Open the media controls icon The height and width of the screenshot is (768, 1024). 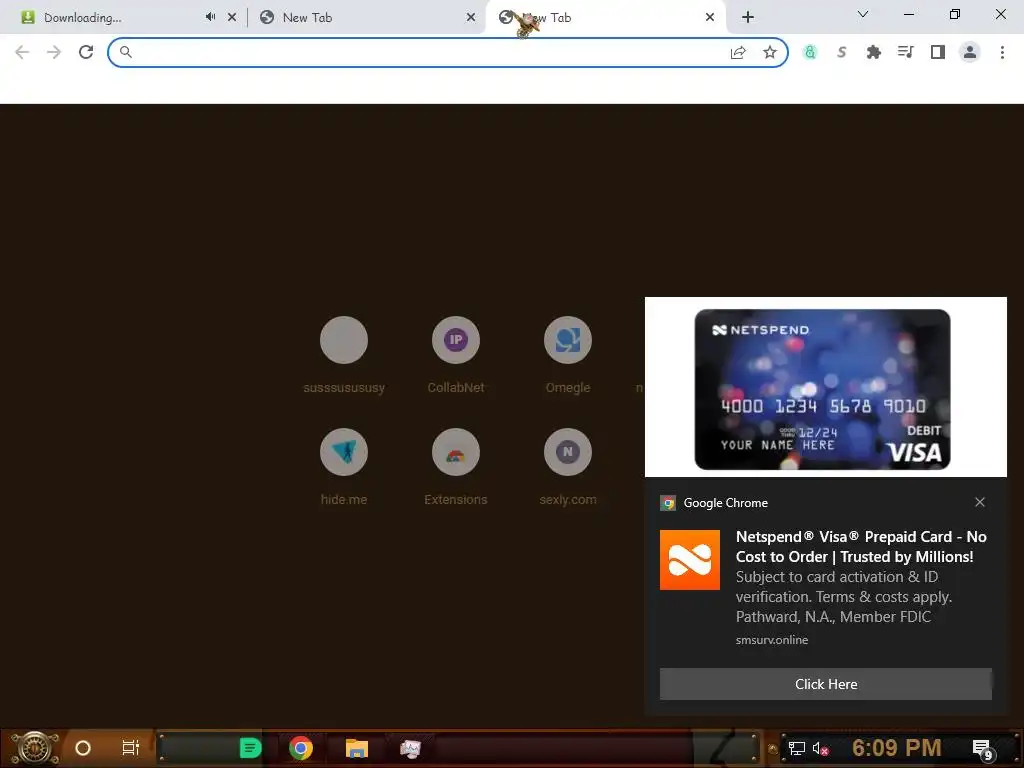pos(906,52)
